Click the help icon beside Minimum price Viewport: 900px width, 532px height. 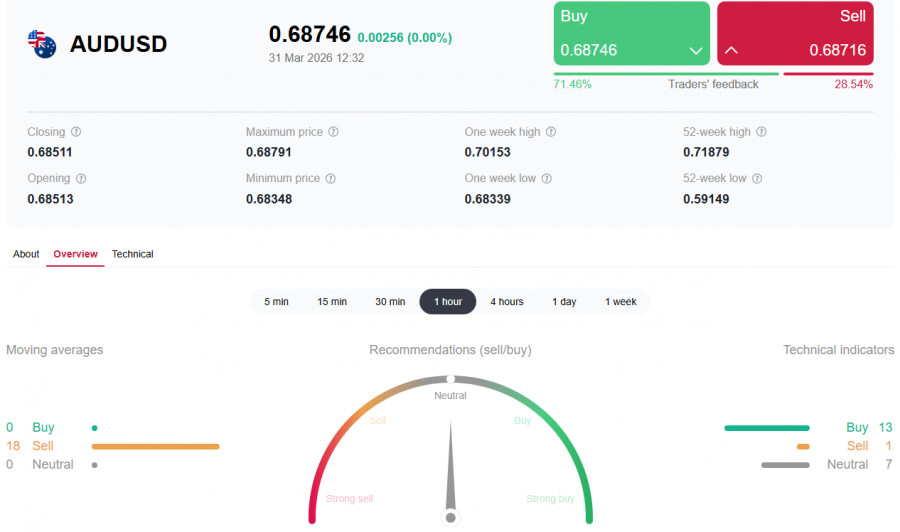330,179
